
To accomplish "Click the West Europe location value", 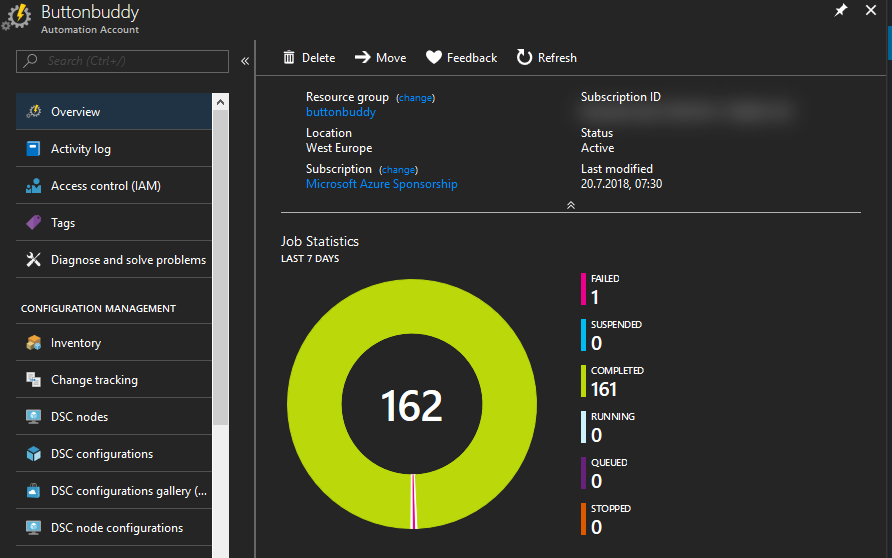I will click(339, 148).
